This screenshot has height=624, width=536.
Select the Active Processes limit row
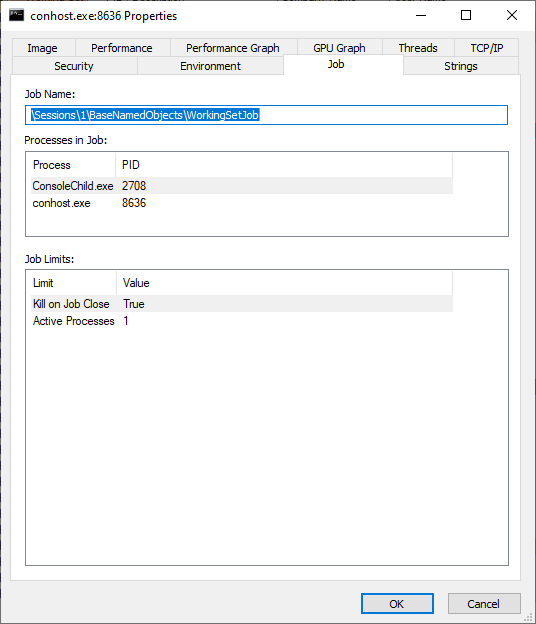pyautogui.click(x=242, y=321)
